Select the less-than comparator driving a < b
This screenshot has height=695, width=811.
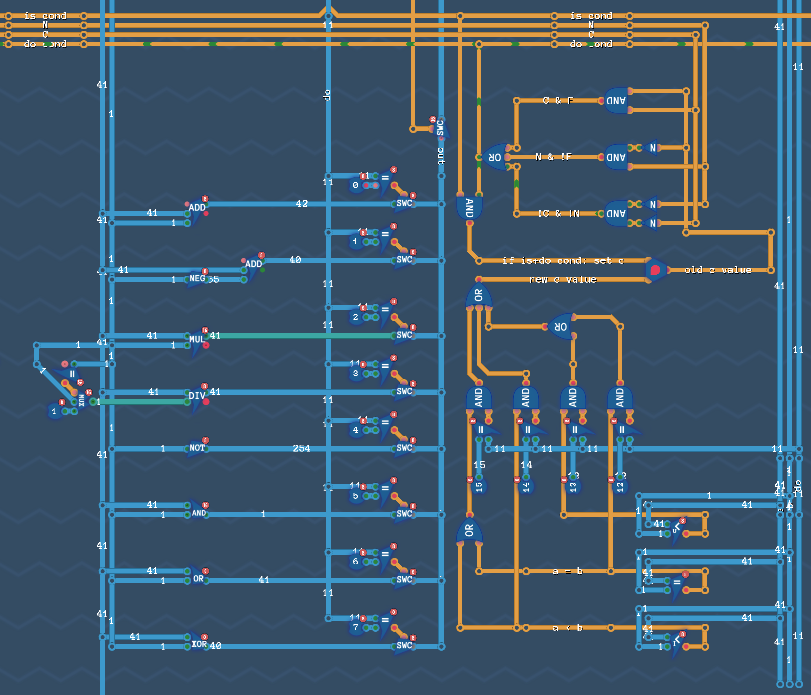point(678,639)
